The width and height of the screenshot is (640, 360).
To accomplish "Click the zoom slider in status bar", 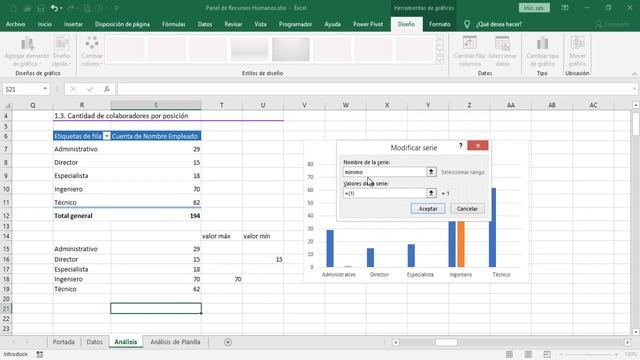I will [588, 354].
